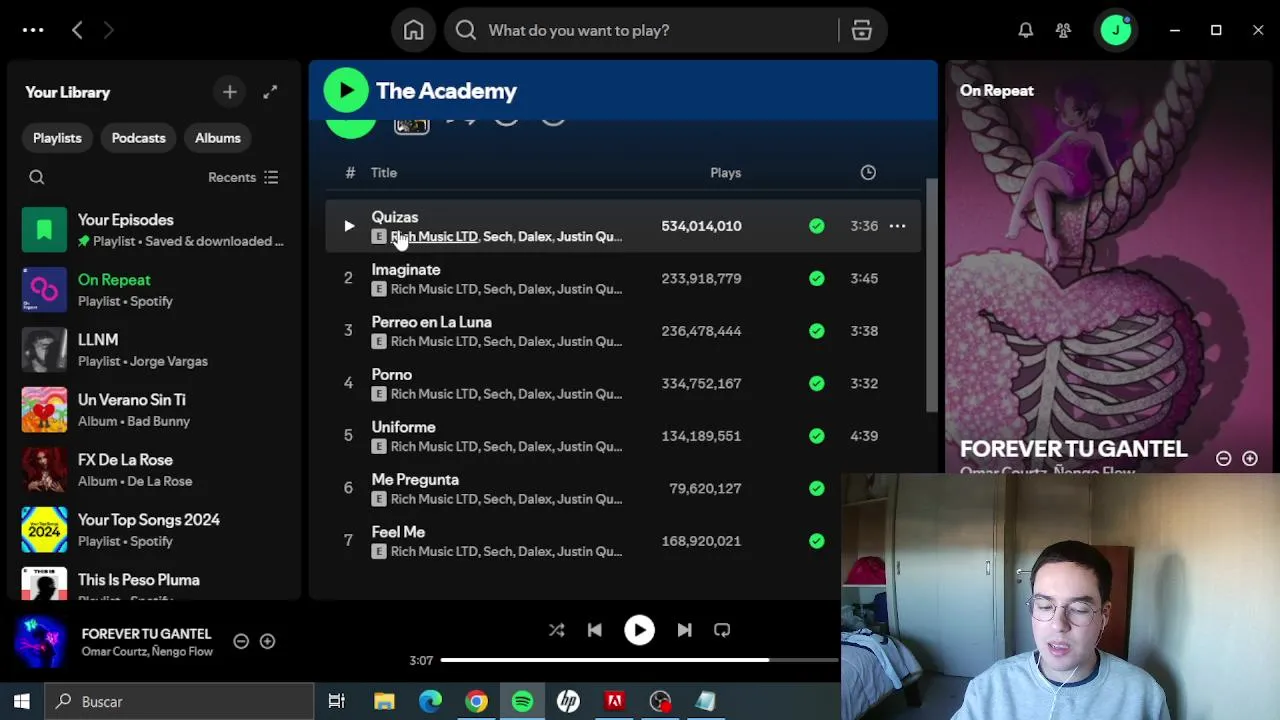Image resolution: width=1280 pixels, height=720 pixels.
Task: Click plus icon in the On Repeat panel
Action: tap(1250, 459)
